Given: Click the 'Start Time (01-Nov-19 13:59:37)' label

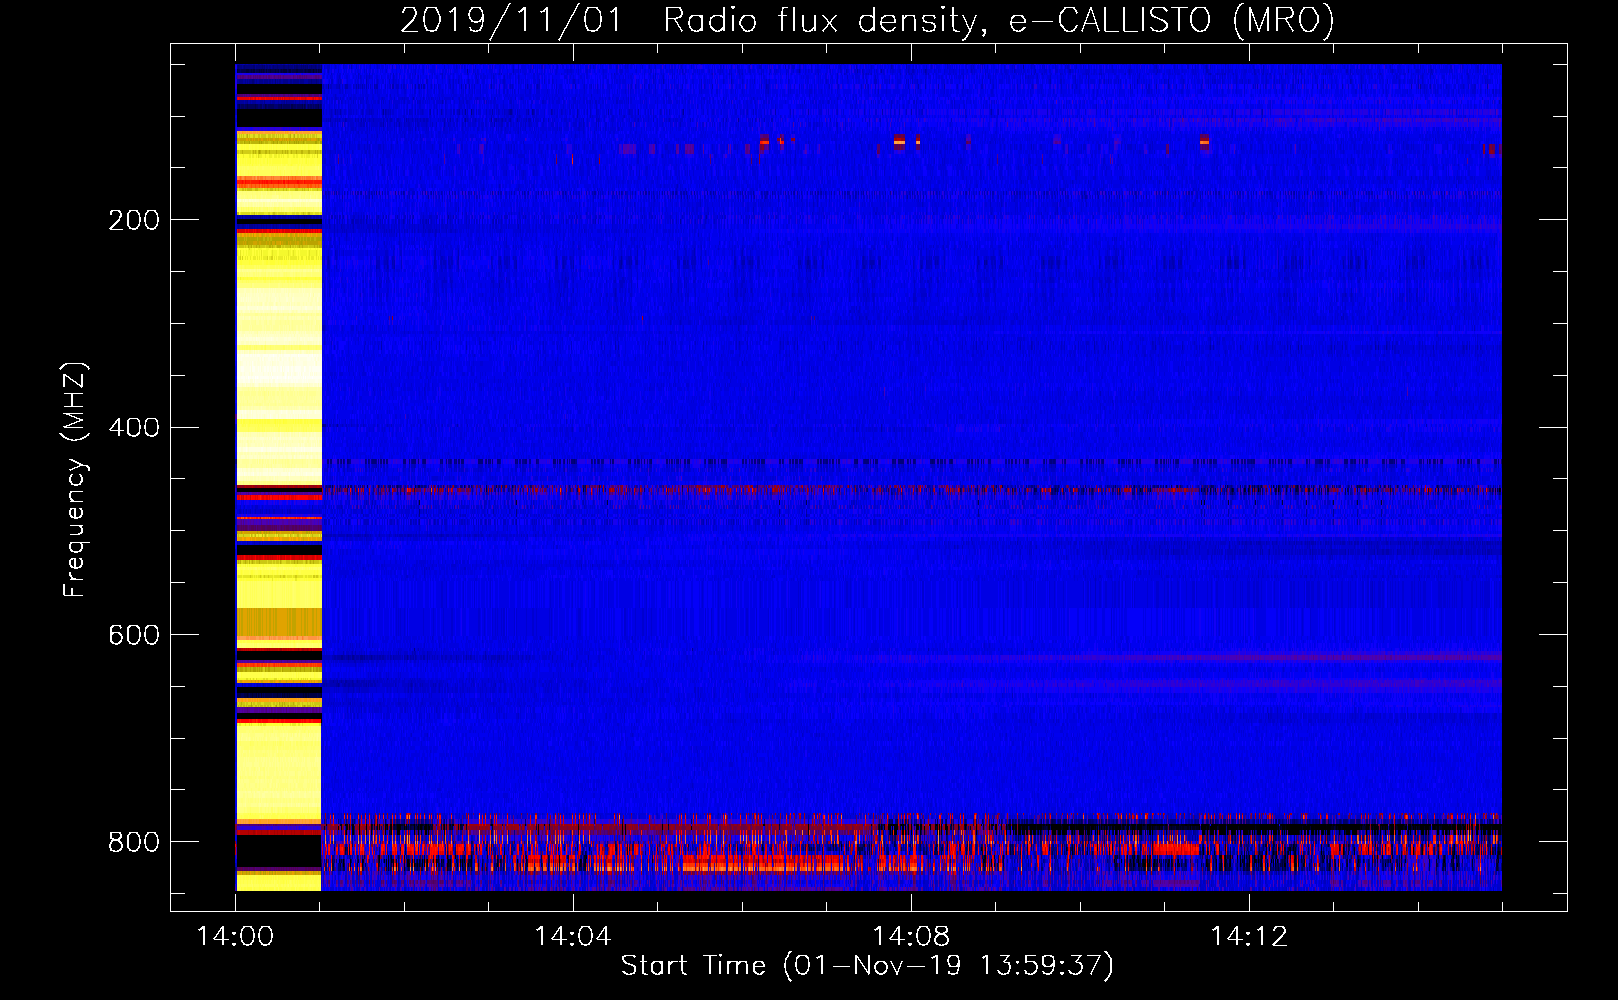Looking at the screenshot, I should coord(867,966).
